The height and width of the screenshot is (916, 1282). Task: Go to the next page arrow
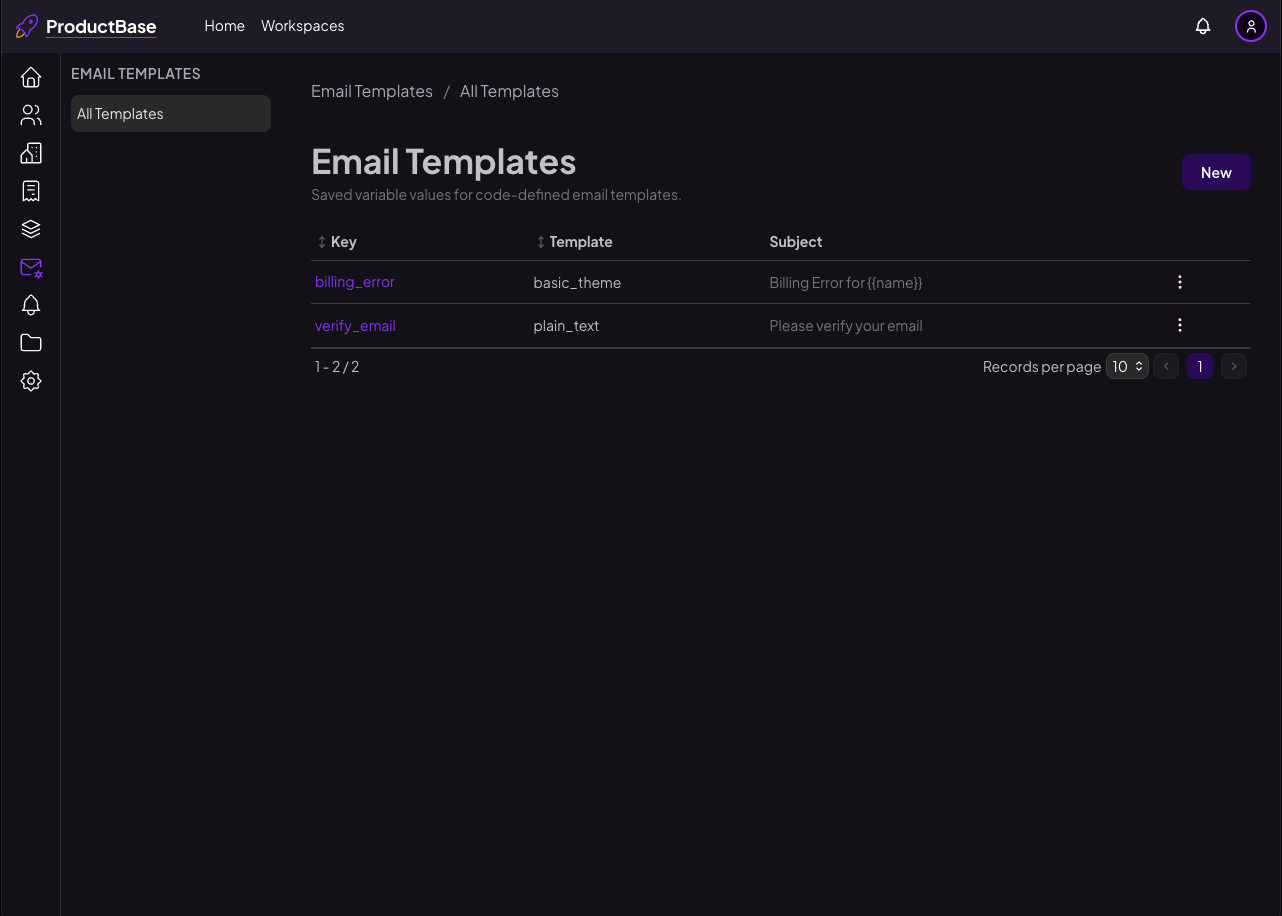click(1234, 367)
